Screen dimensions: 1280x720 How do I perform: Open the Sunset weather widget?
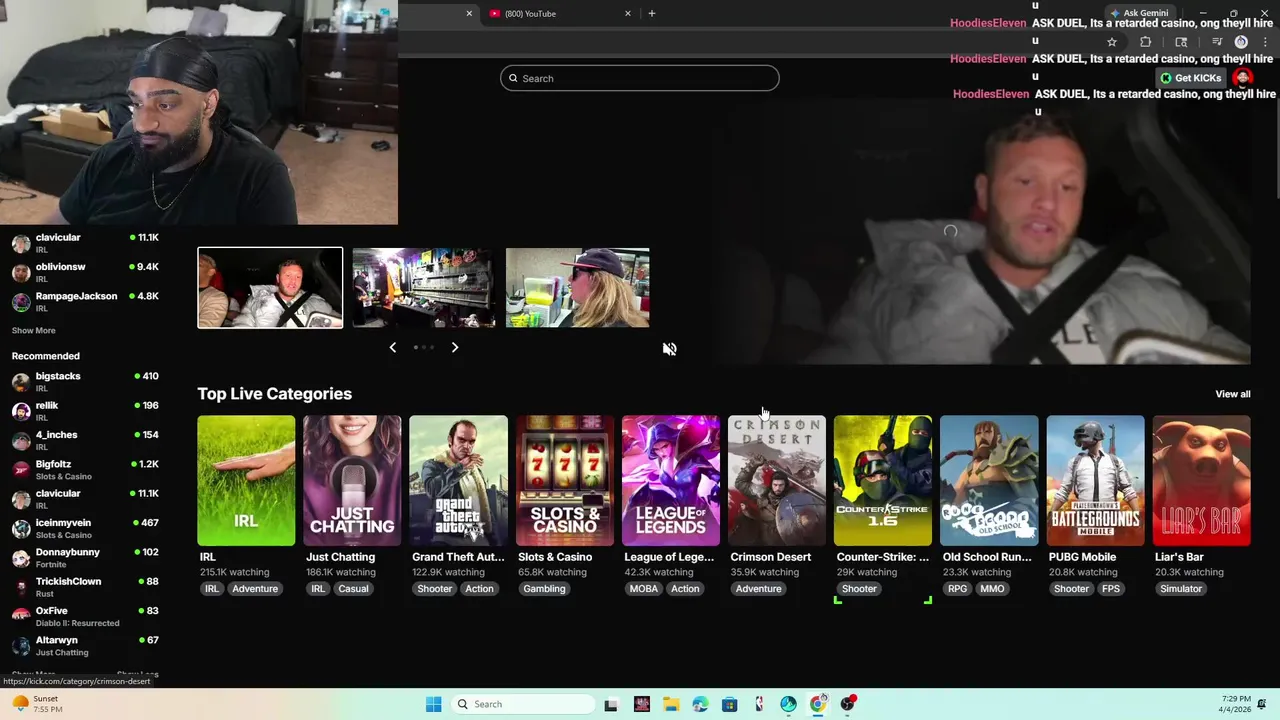(x=38, y=704)
